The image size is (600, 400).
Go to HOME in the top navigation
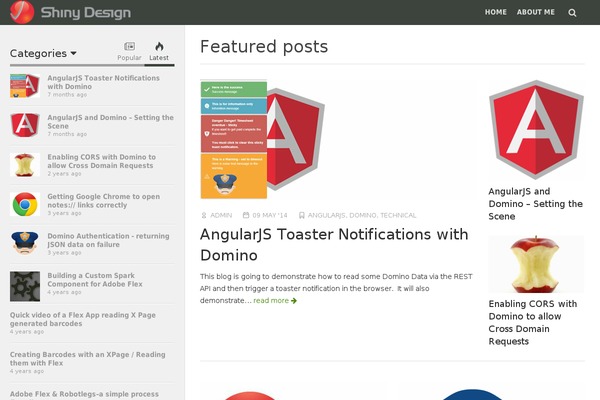coord(496,12)
